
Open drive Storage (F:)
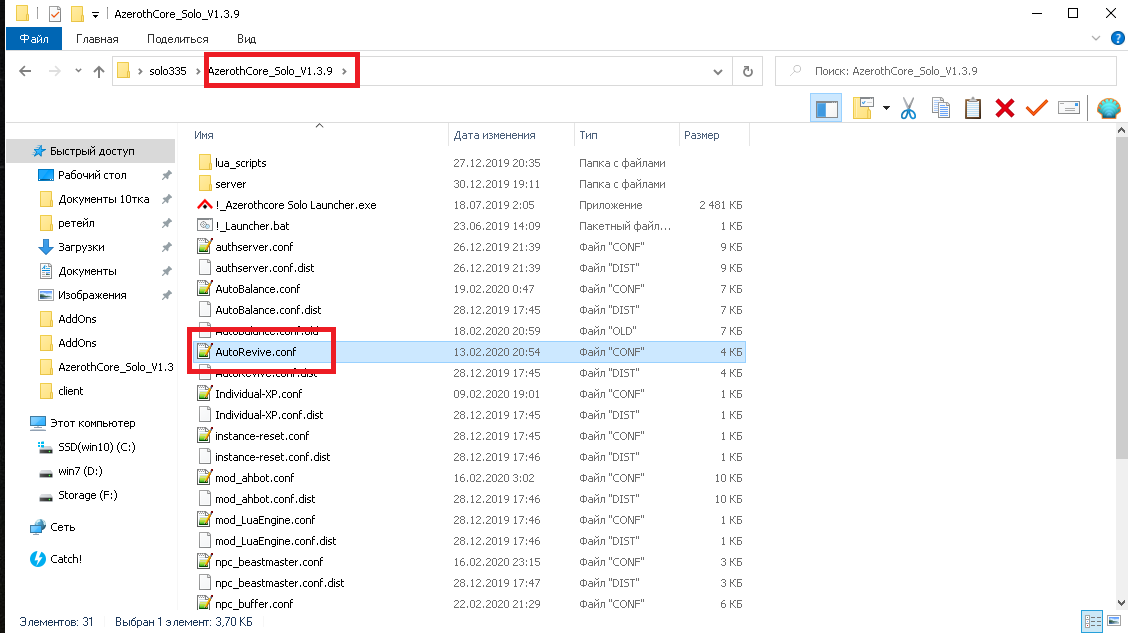pyautogui.click(x=87, y=495)
